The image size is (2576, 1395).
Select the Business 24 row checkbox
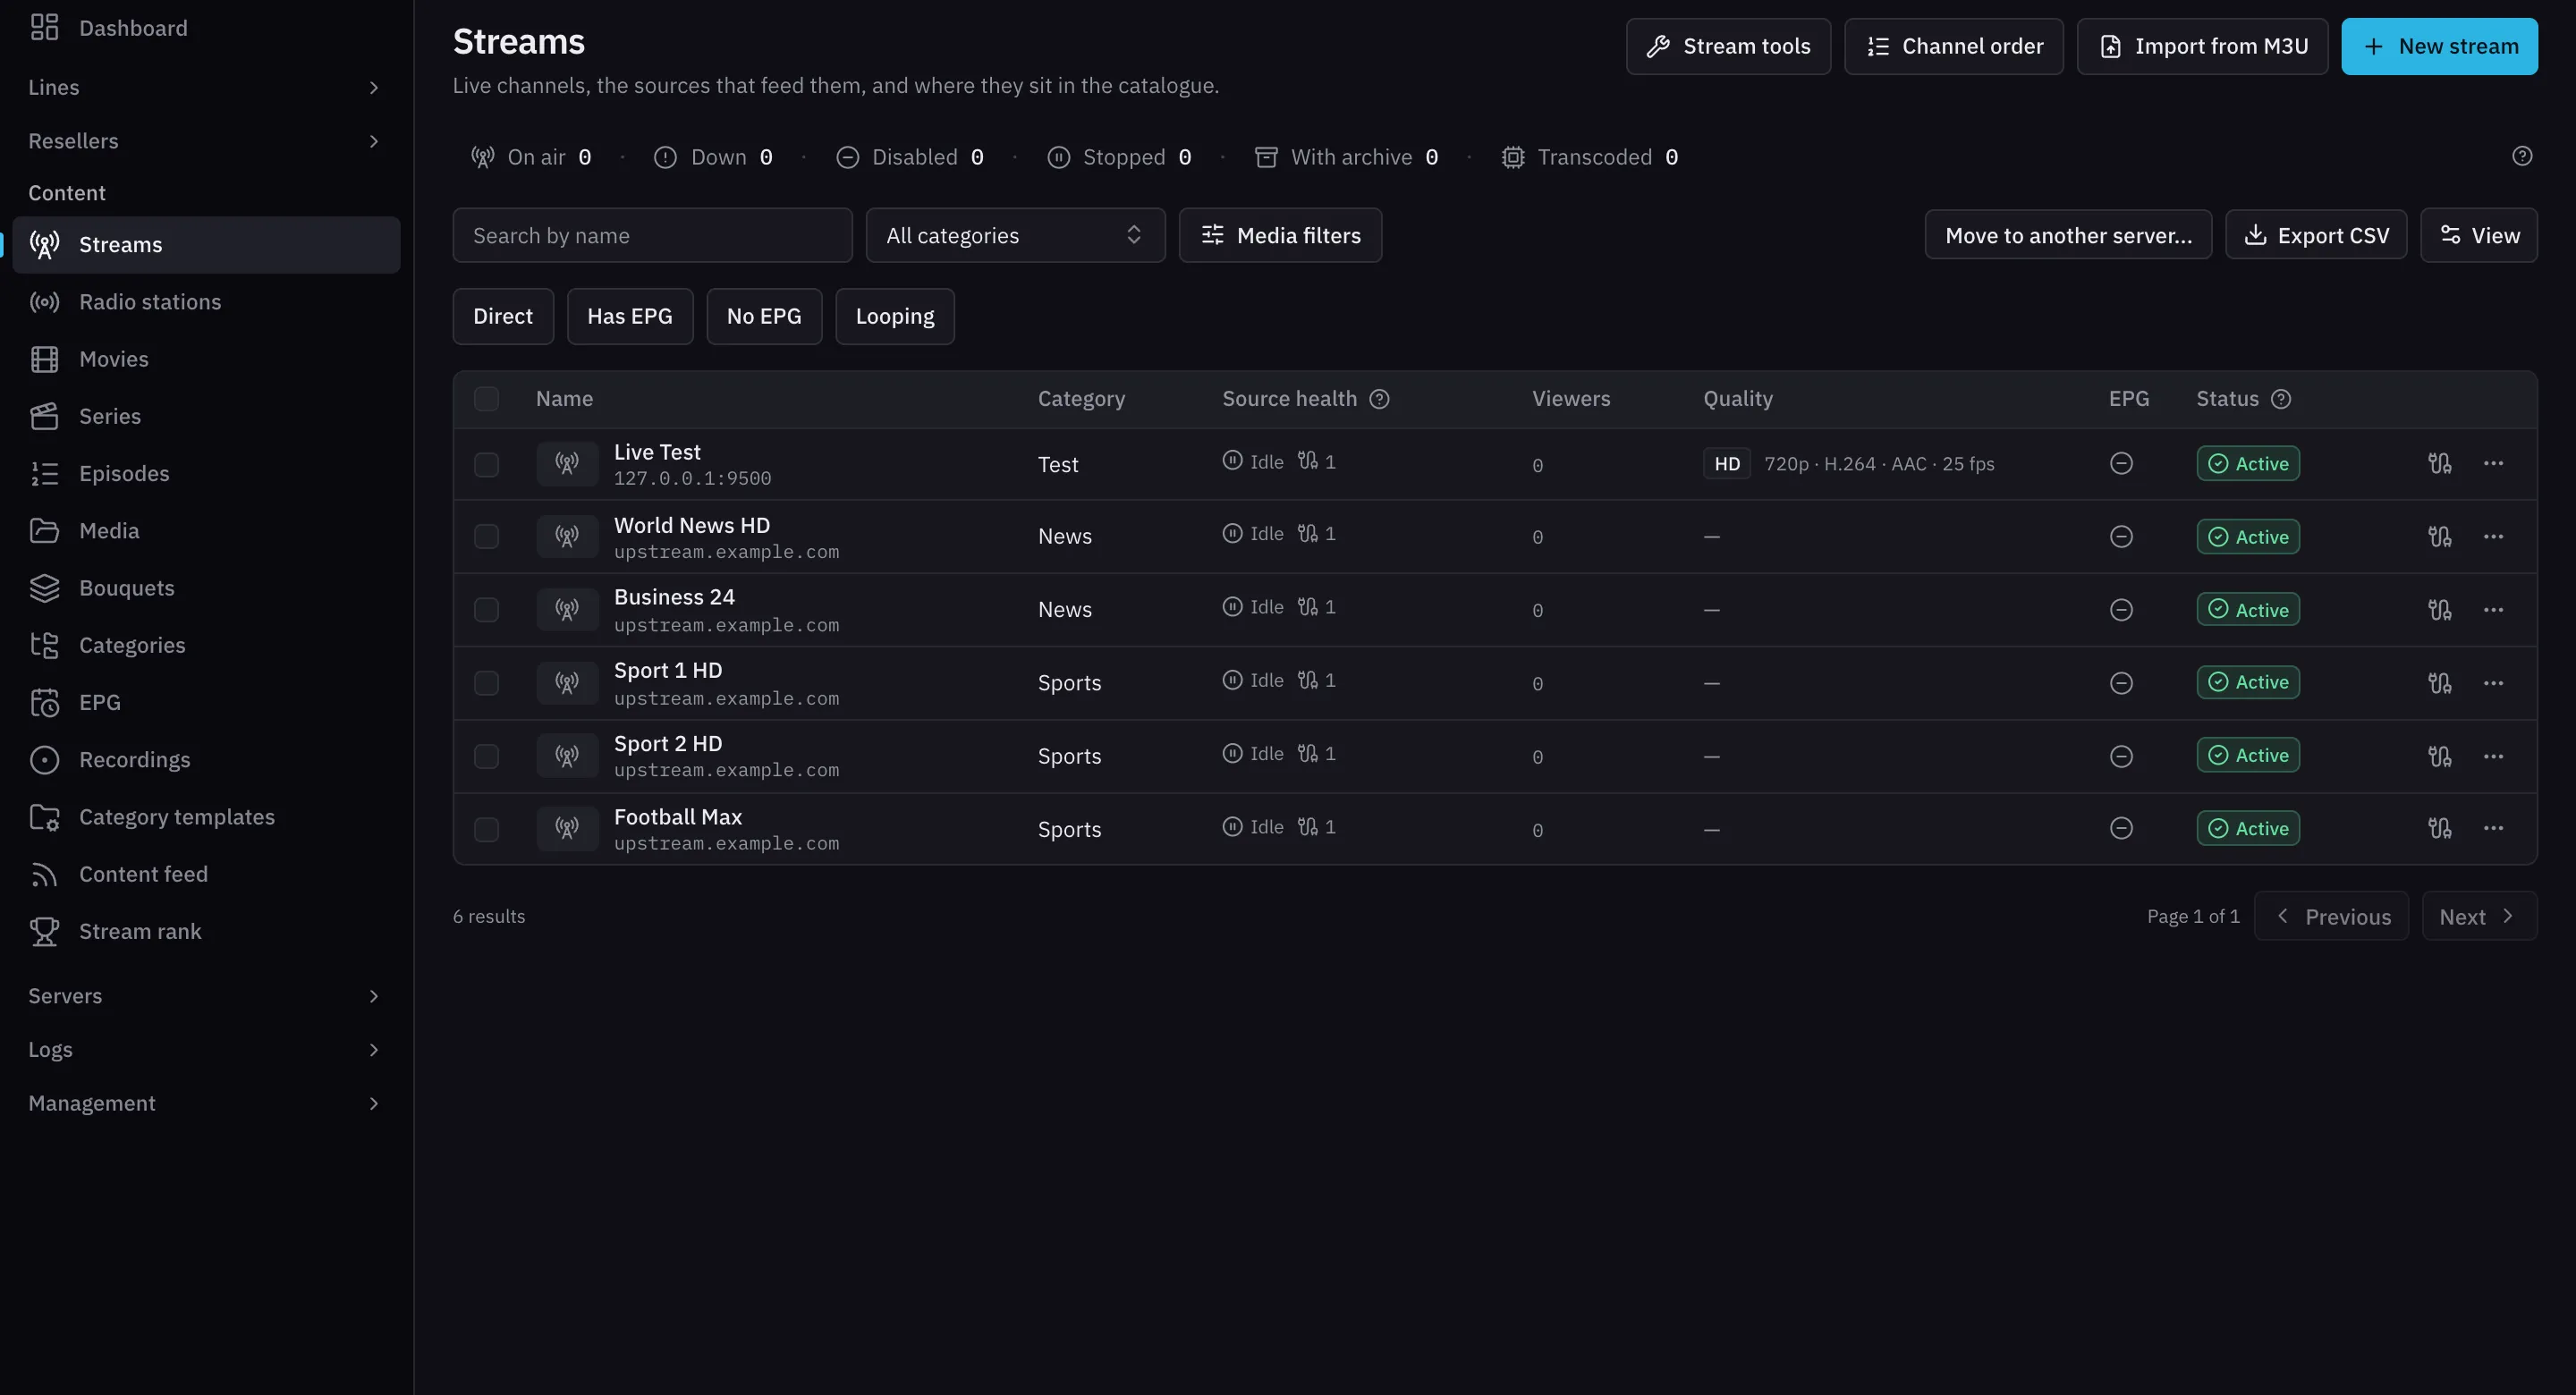(486, 610)
